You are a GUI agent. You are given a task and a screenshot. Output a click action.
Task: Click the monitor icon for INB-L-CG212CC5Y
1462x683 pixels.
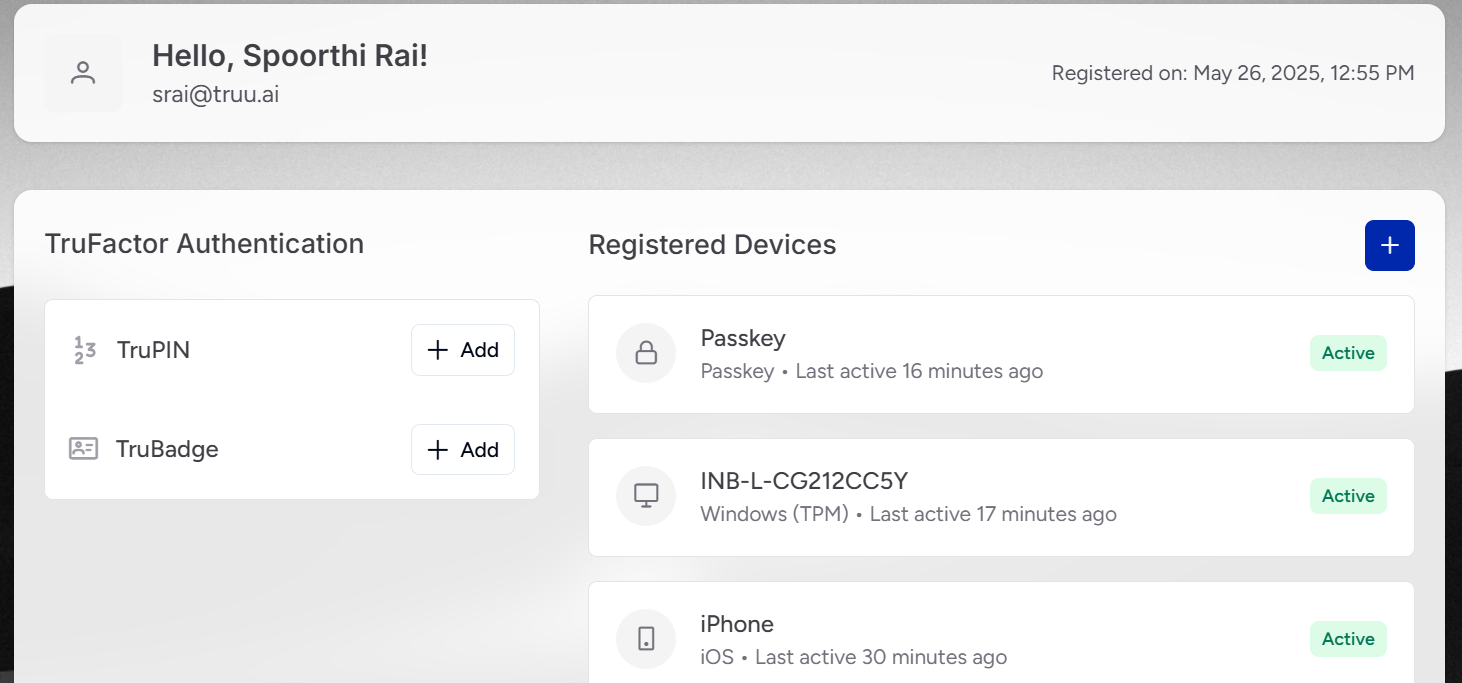pyautogui.click(x=646, y=496)
